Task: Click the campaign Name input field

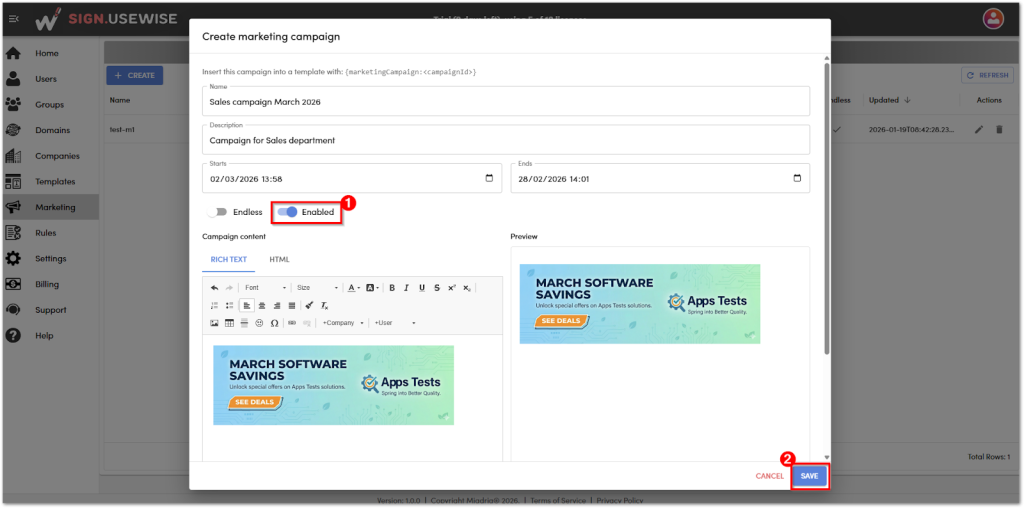Action: point(505,101)
